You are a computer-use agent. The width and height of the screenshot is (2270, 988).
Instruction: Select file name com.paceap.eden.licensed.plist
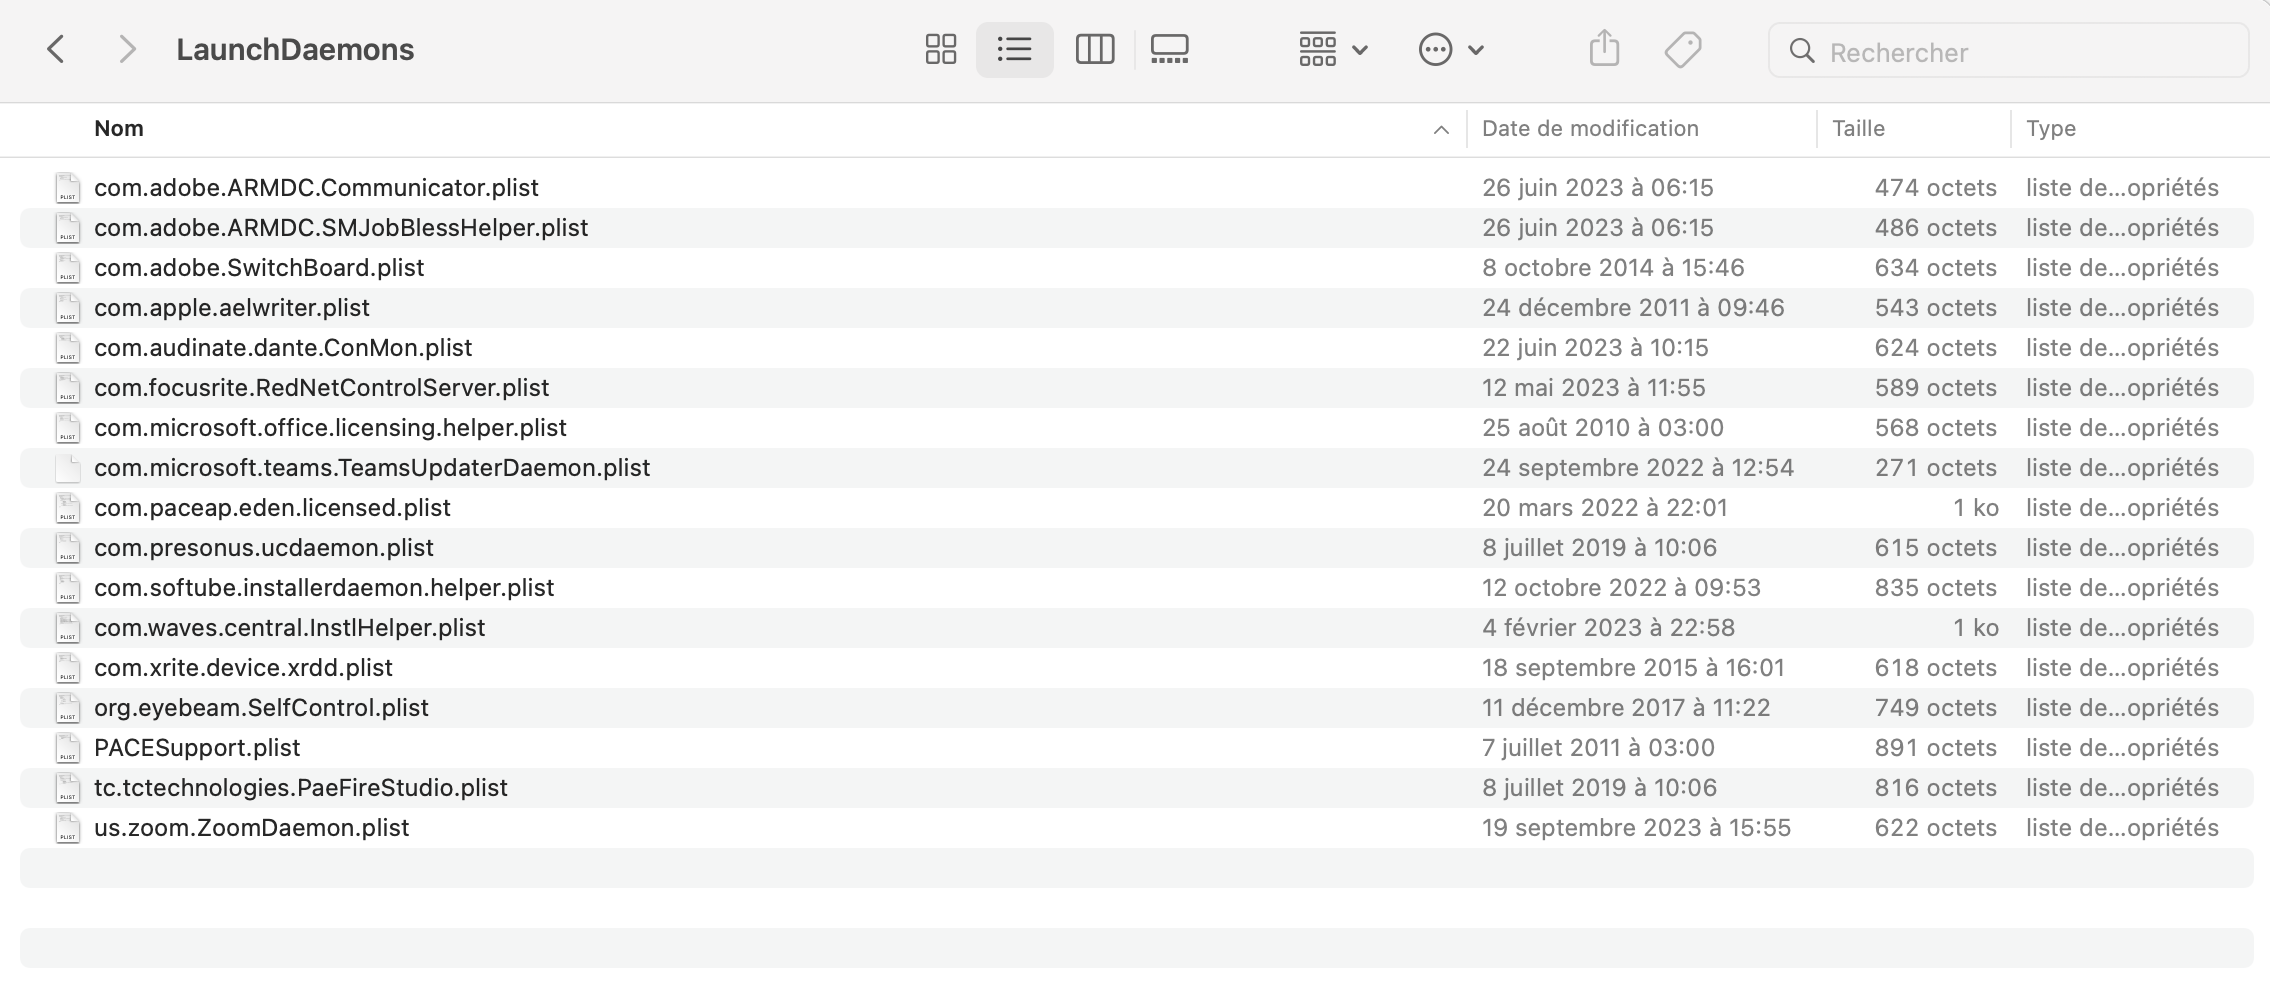(272, 507)
